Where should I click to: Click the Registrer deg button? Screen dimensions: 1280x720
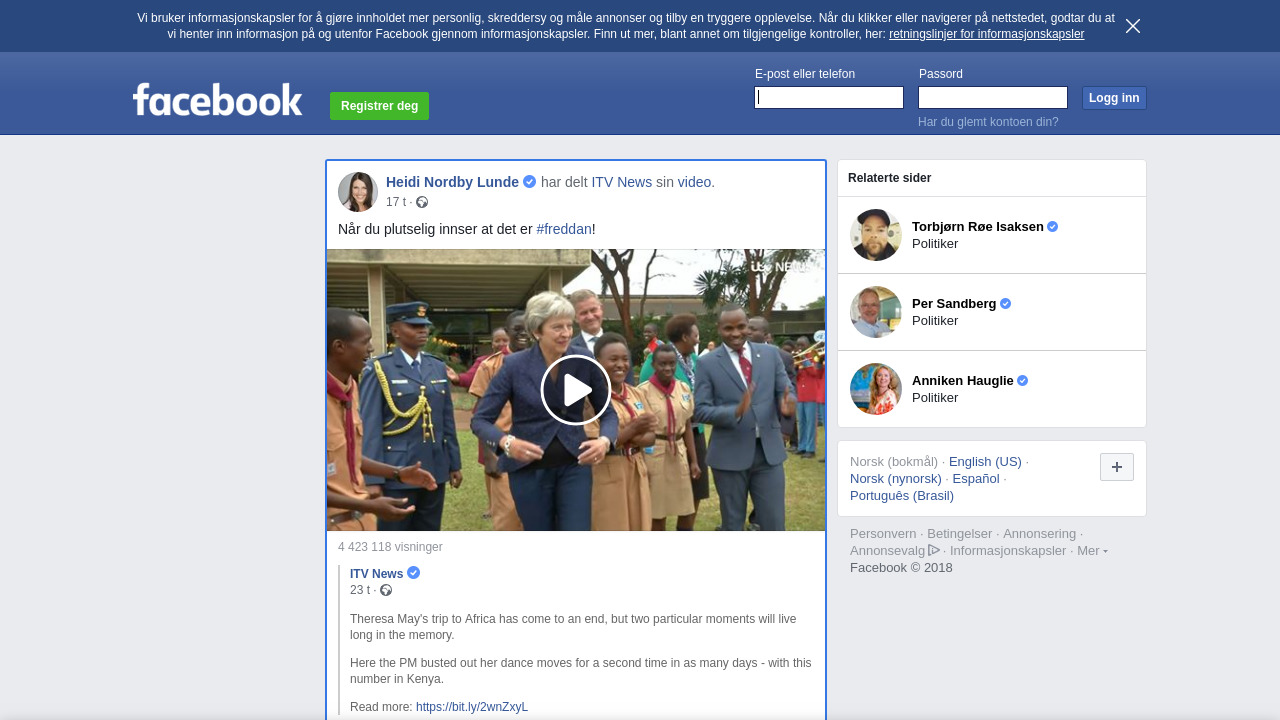379,106
